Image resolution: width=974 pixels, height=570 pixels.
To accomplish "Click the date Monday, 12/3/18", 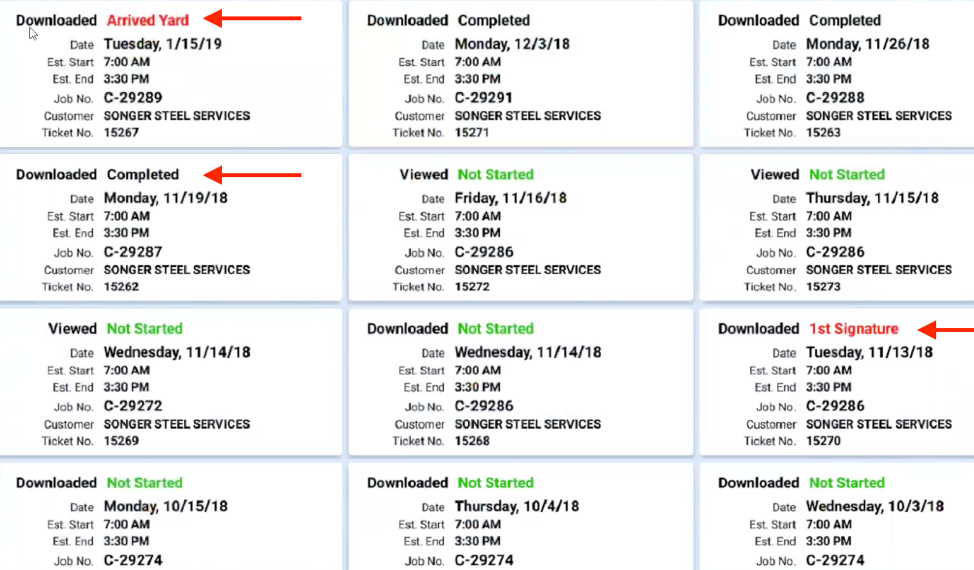I will coord(512,44).
